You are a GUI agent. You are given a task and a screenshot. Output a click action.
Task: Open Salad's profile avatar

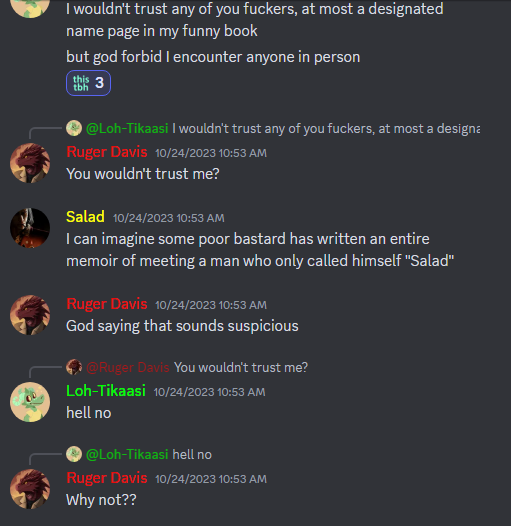(x=30, y=228)
